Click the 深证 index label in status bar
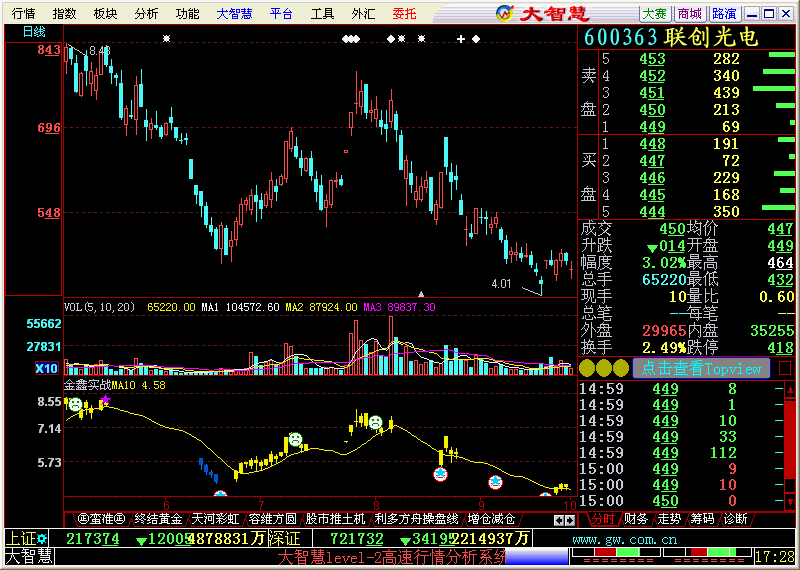The height and width of the screenshot is (570, 800). click(x=283, y=538)
